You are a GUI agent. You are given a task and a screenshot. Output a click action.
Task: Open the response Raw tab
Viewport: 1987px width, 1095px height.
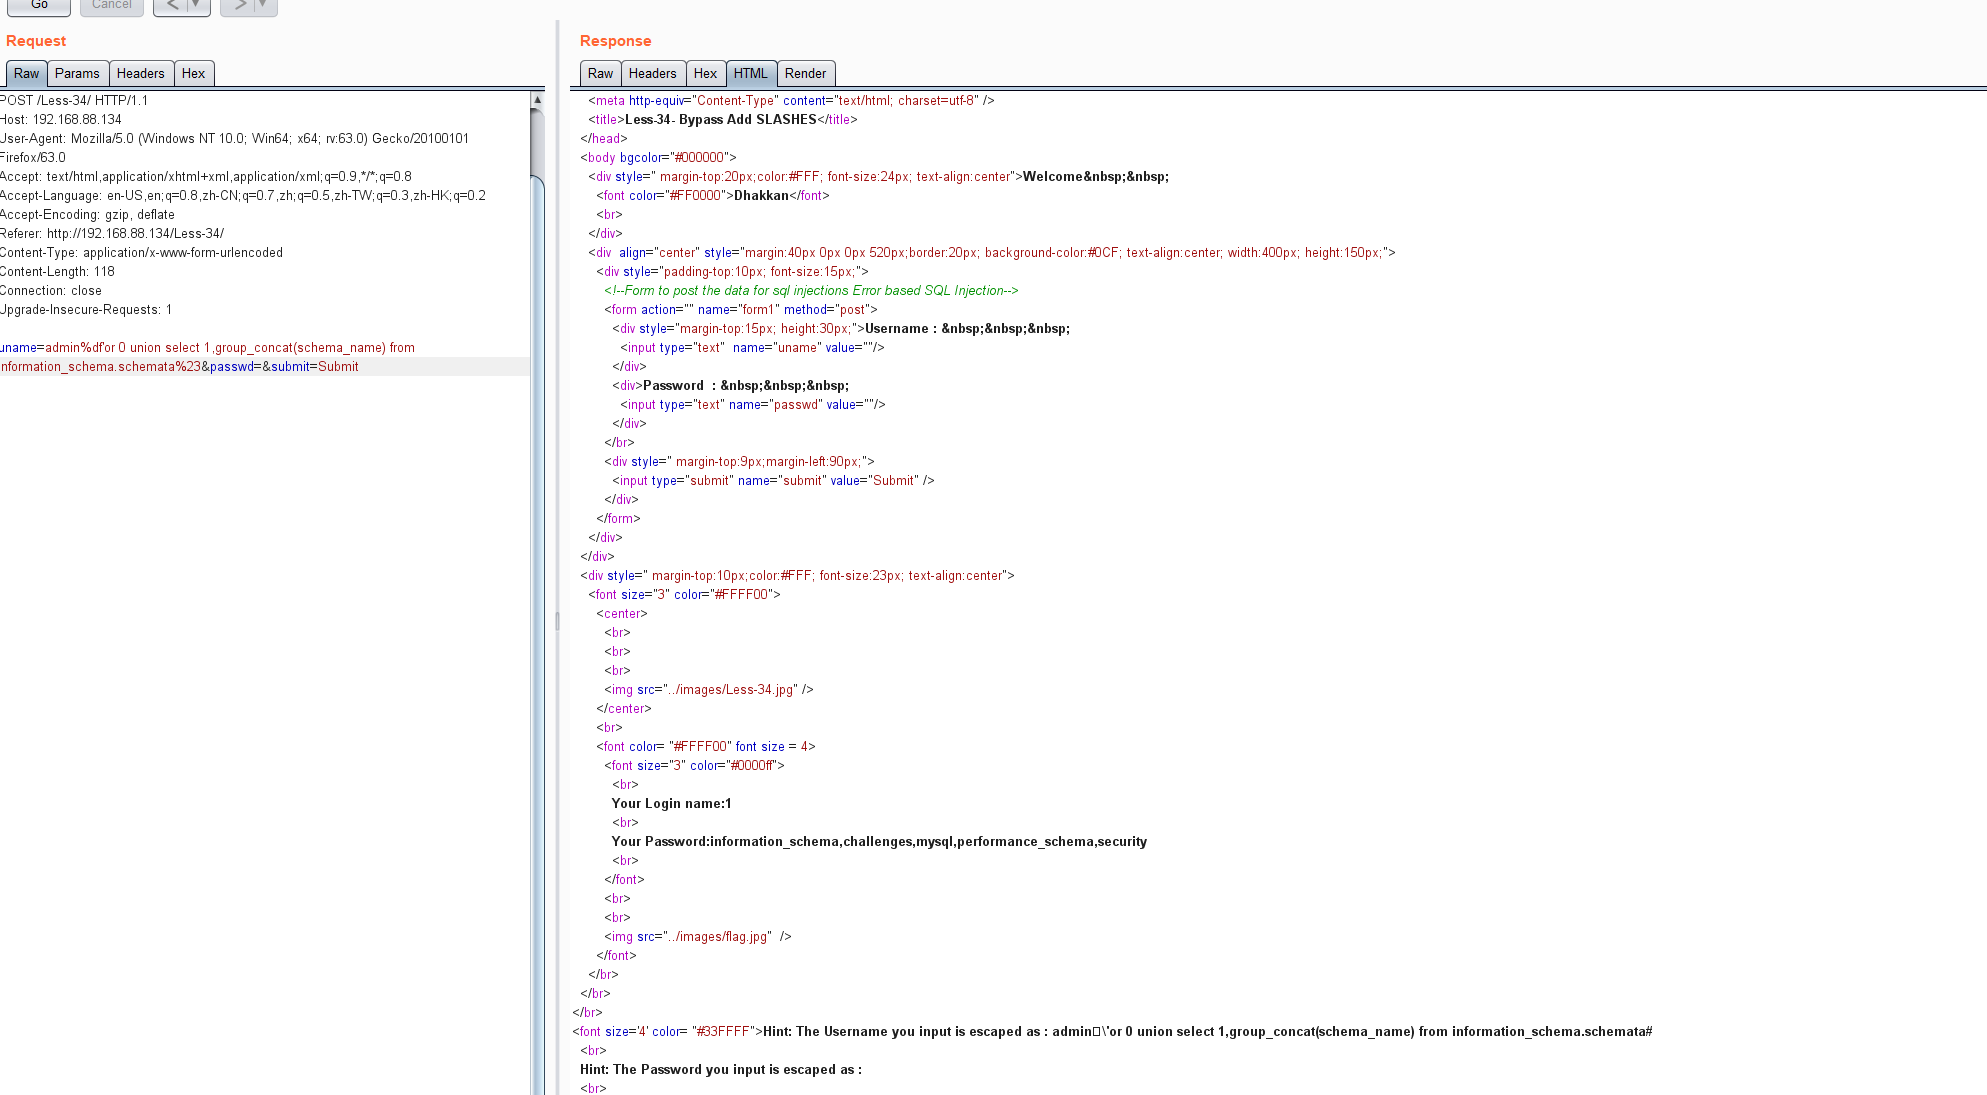600,74
